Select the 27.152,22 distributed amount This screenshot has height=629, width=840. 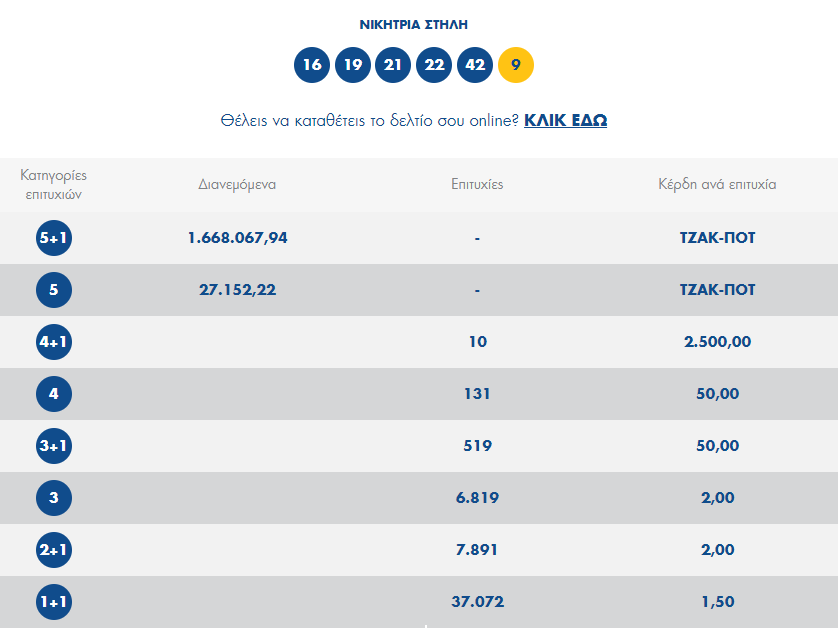point(237,290)
